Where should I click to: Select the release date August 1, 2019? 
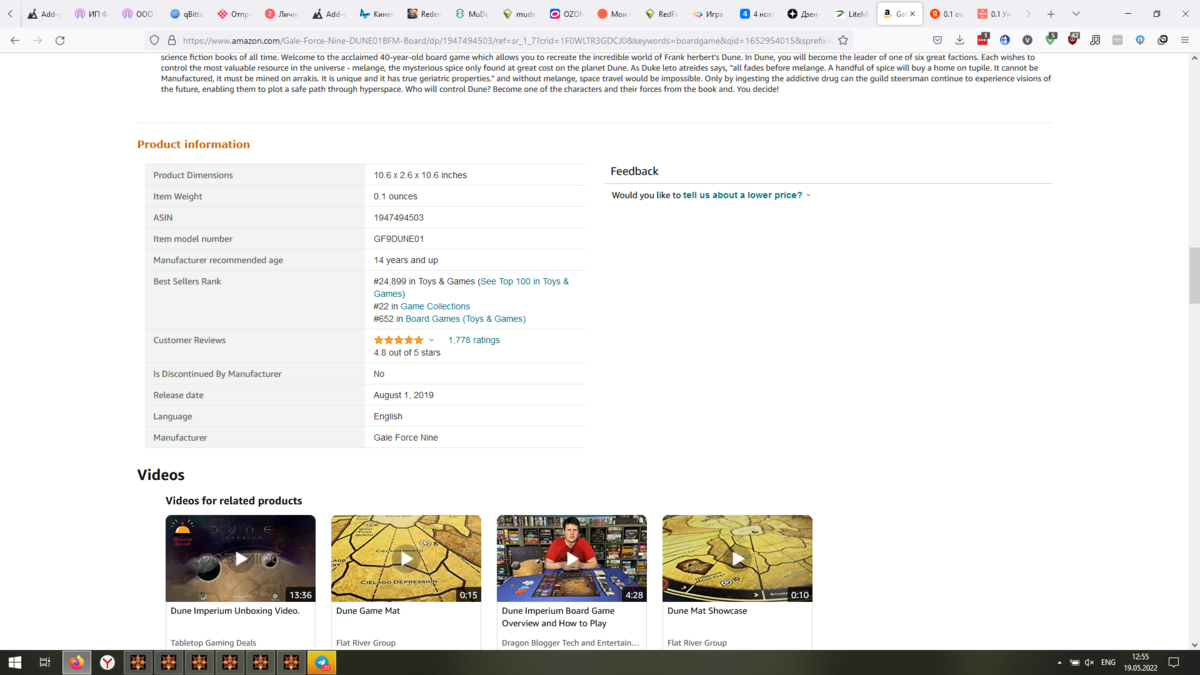point(404,395)
